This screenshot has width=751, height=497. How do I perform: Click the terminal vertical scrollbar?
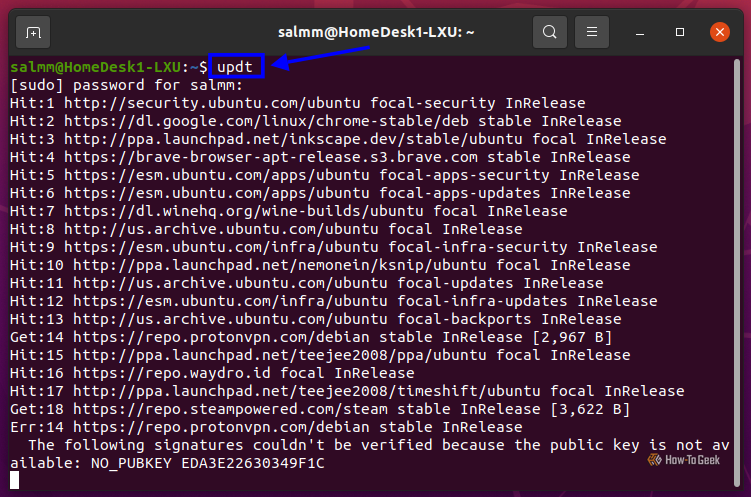point(737,273)
